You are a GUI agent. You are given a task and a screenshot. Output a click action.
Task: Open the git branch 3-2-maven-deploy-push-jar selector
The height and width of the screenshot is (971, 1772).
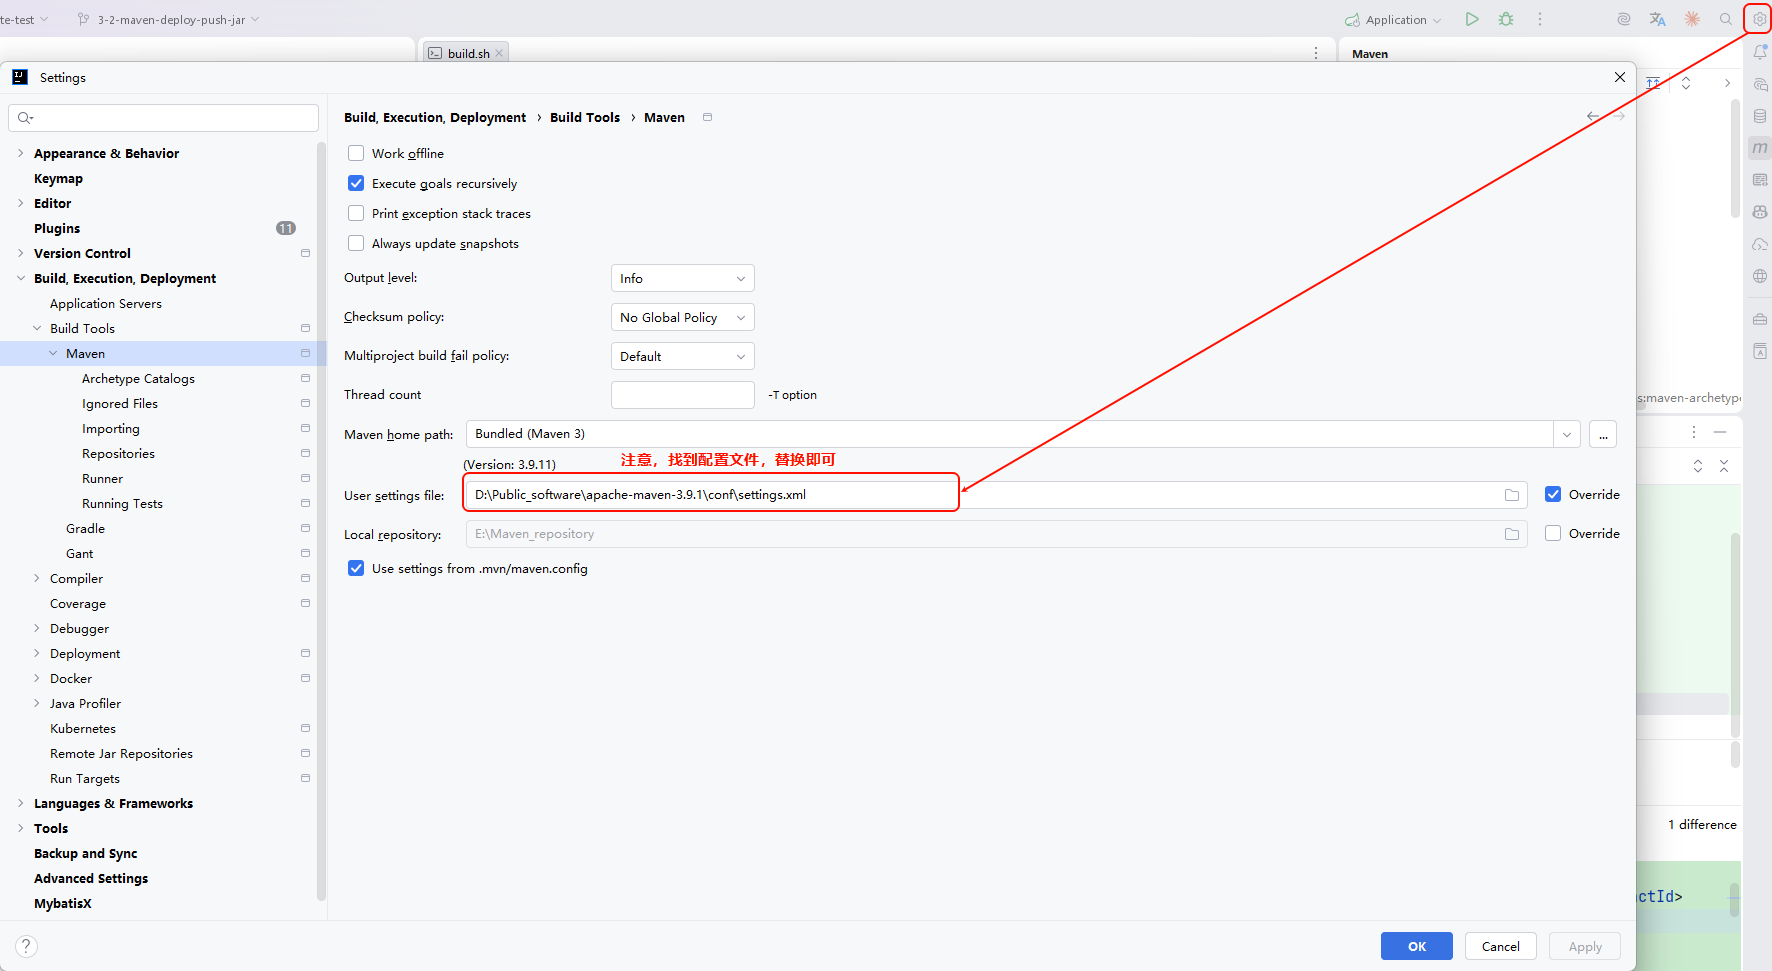click(168, 20)
